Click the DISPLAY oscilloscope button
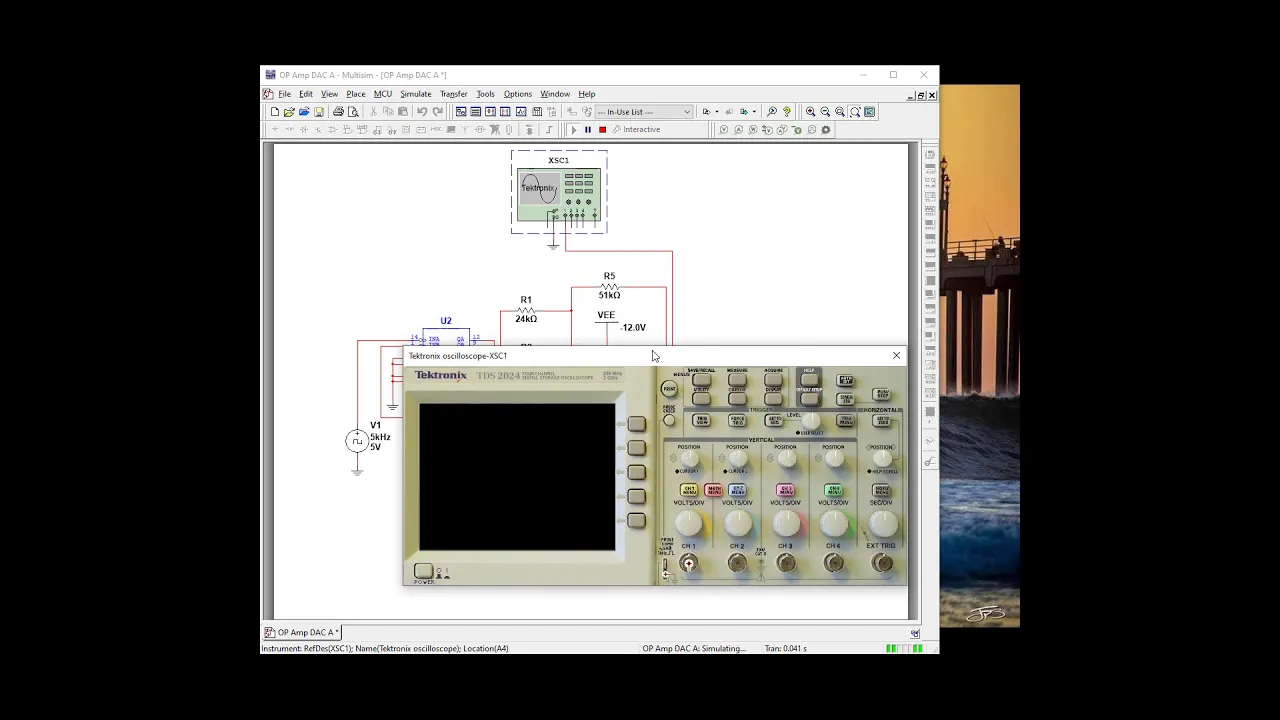Screen dimensions: 1280x720 (x=774, y=398)
